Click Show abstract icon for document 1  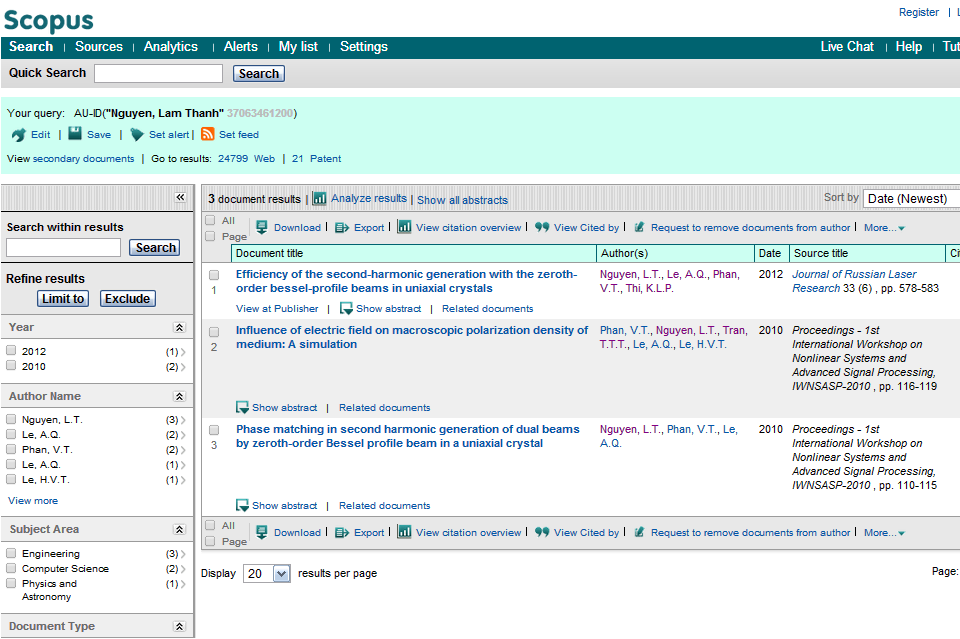[346, 308]
